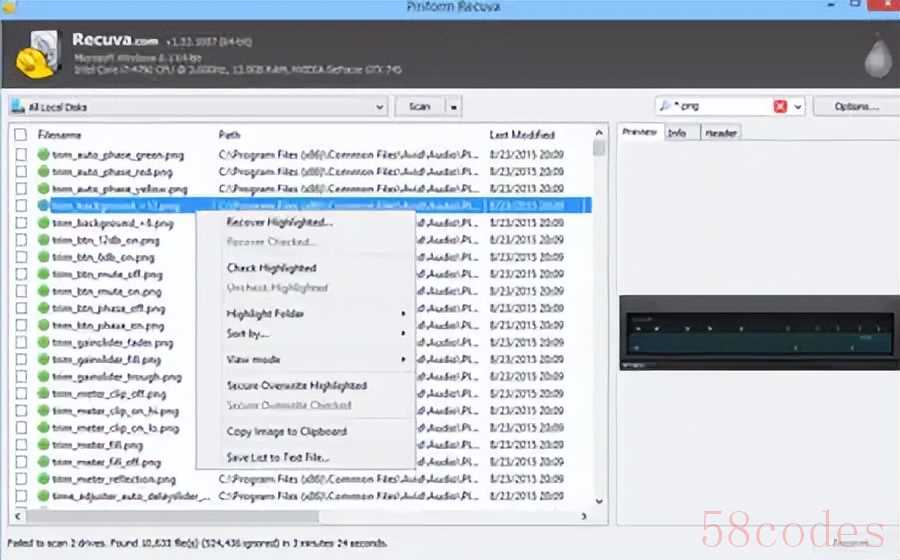Switch to the Header tab
The image size is (900, 560).
(x=720, y=133)
